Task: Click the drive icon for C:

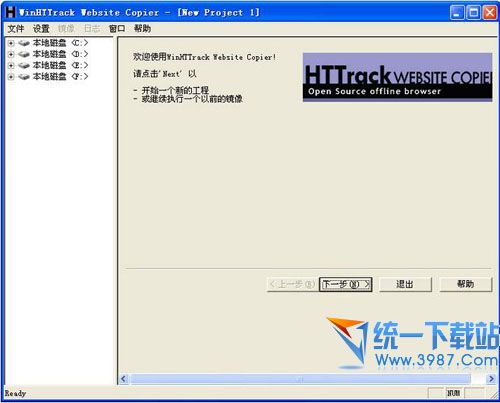Action: (x=24, y=43)
